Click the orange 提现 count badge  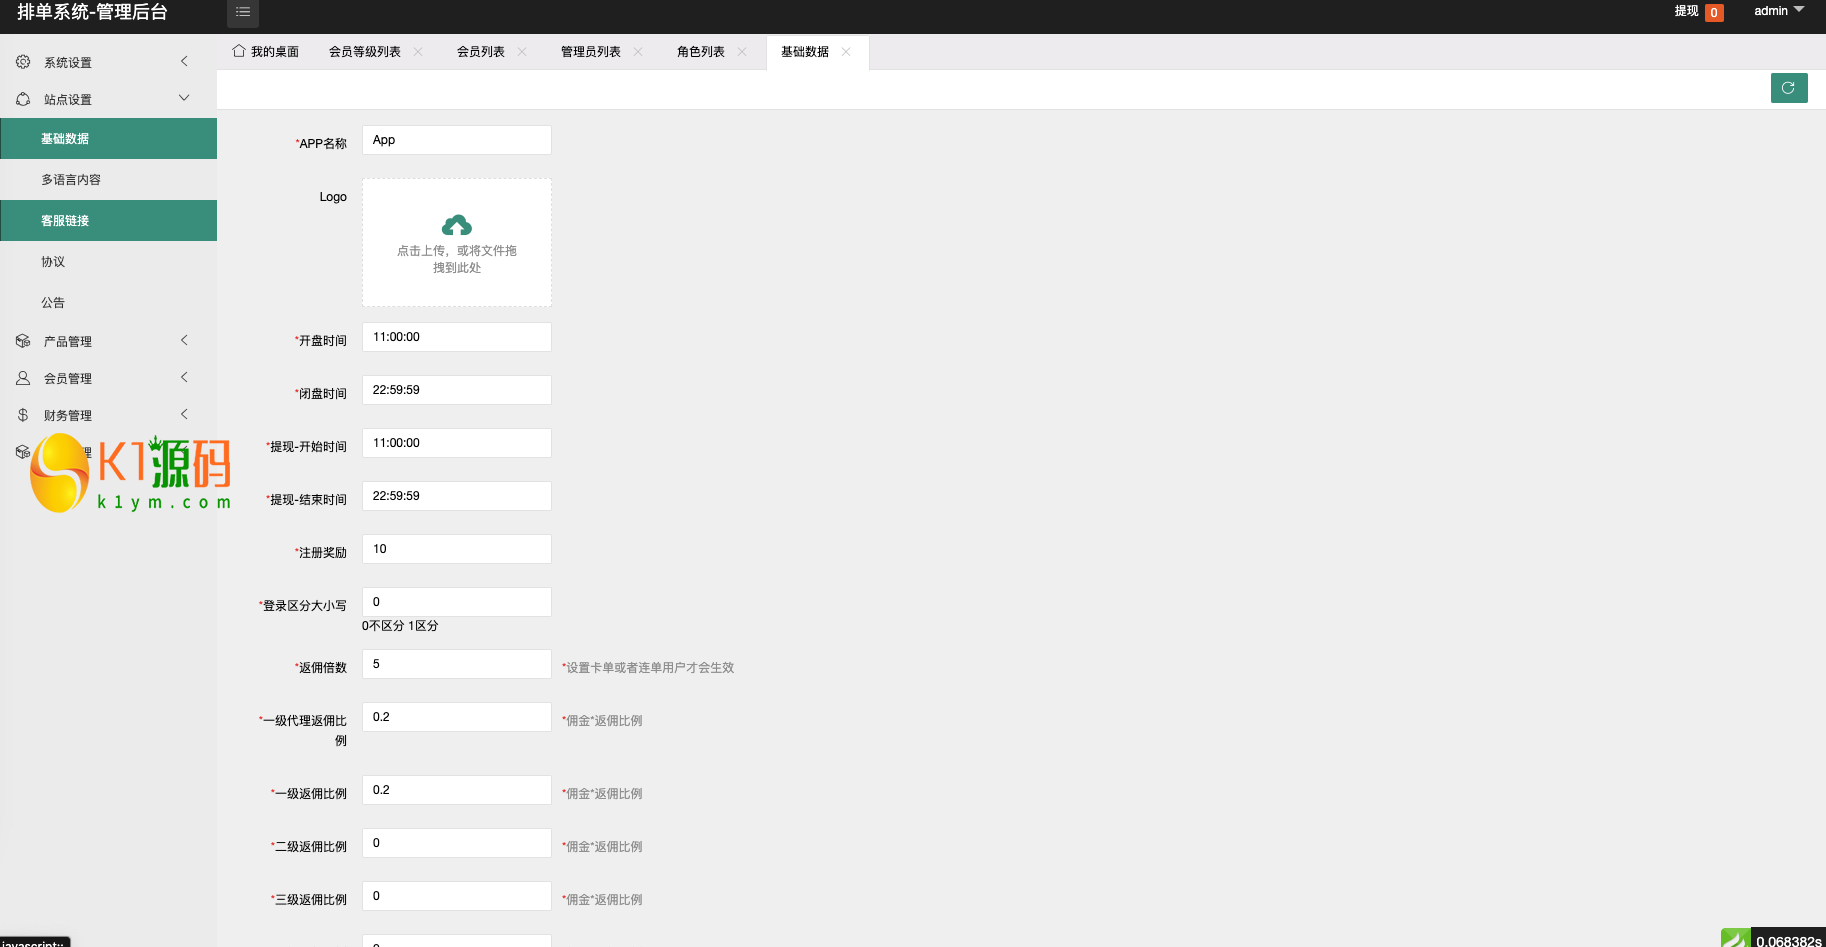(x=1714, y=13)
